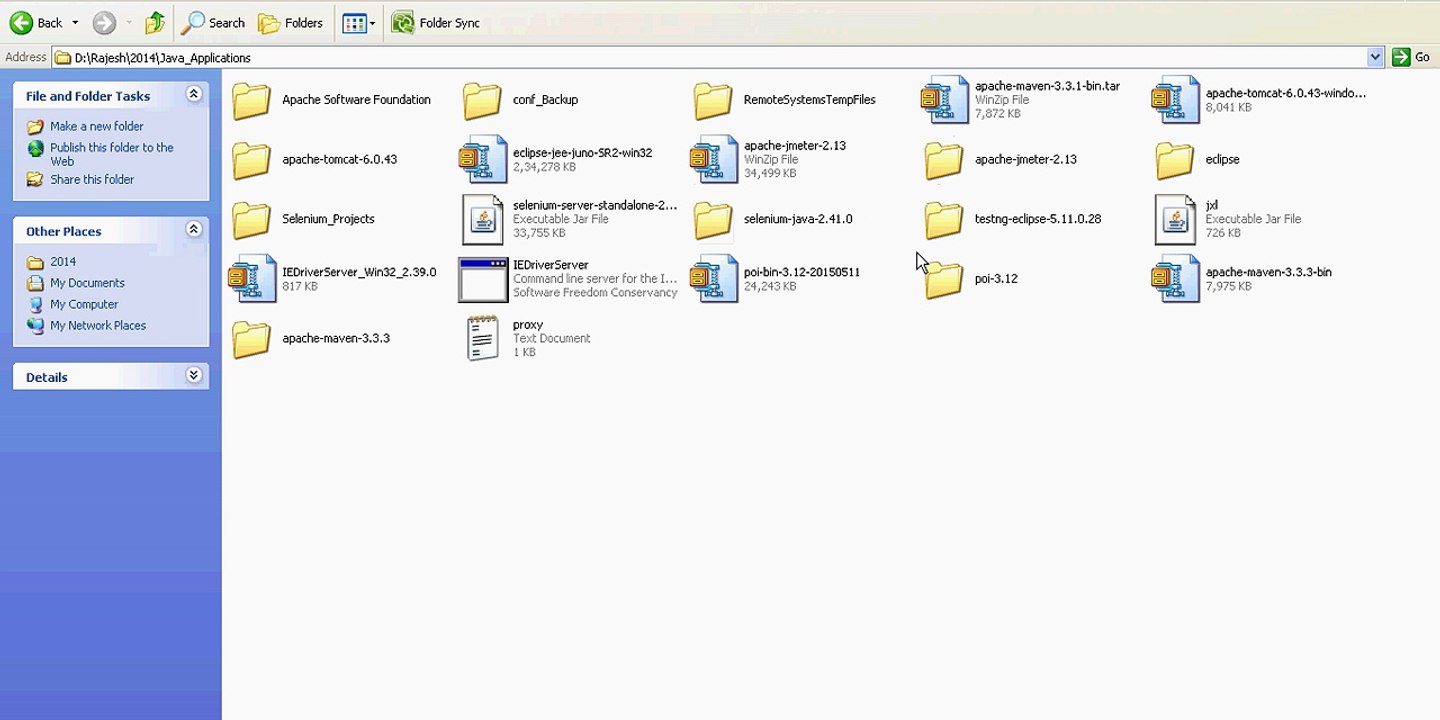
Task: Click the 'conf_Backup' folder name
Action: 545,100
